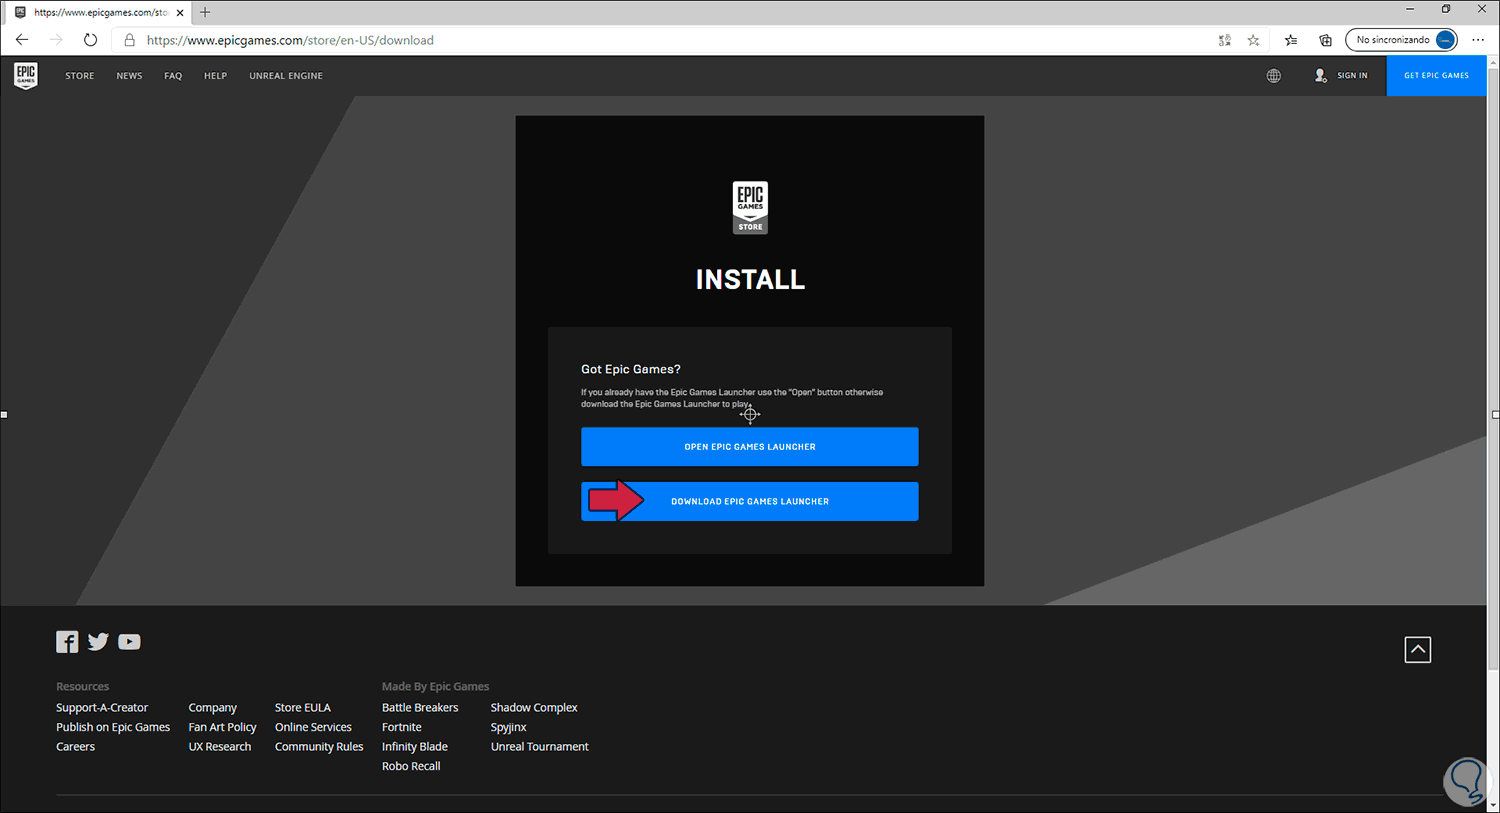Click the Sign In link
1500x813 pixels.
(1352, 76)
